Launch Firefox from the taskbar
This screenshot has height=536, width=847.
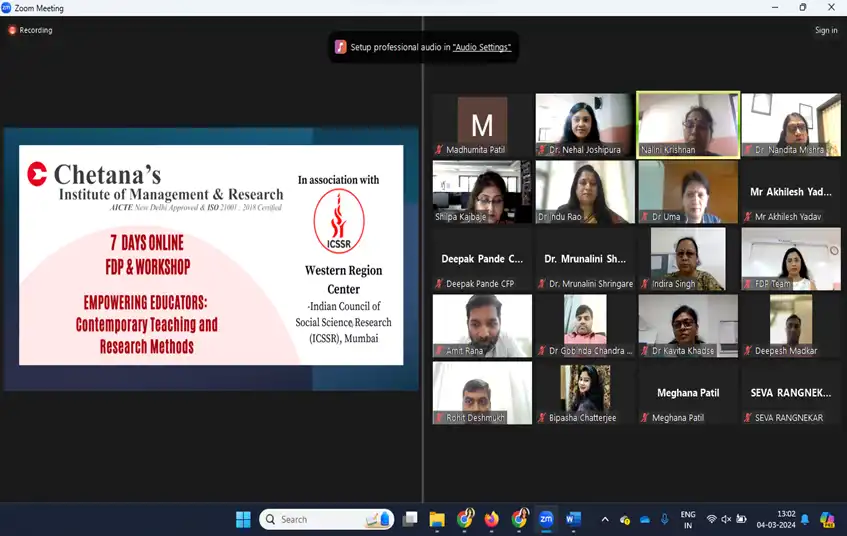tap(491, 519)
